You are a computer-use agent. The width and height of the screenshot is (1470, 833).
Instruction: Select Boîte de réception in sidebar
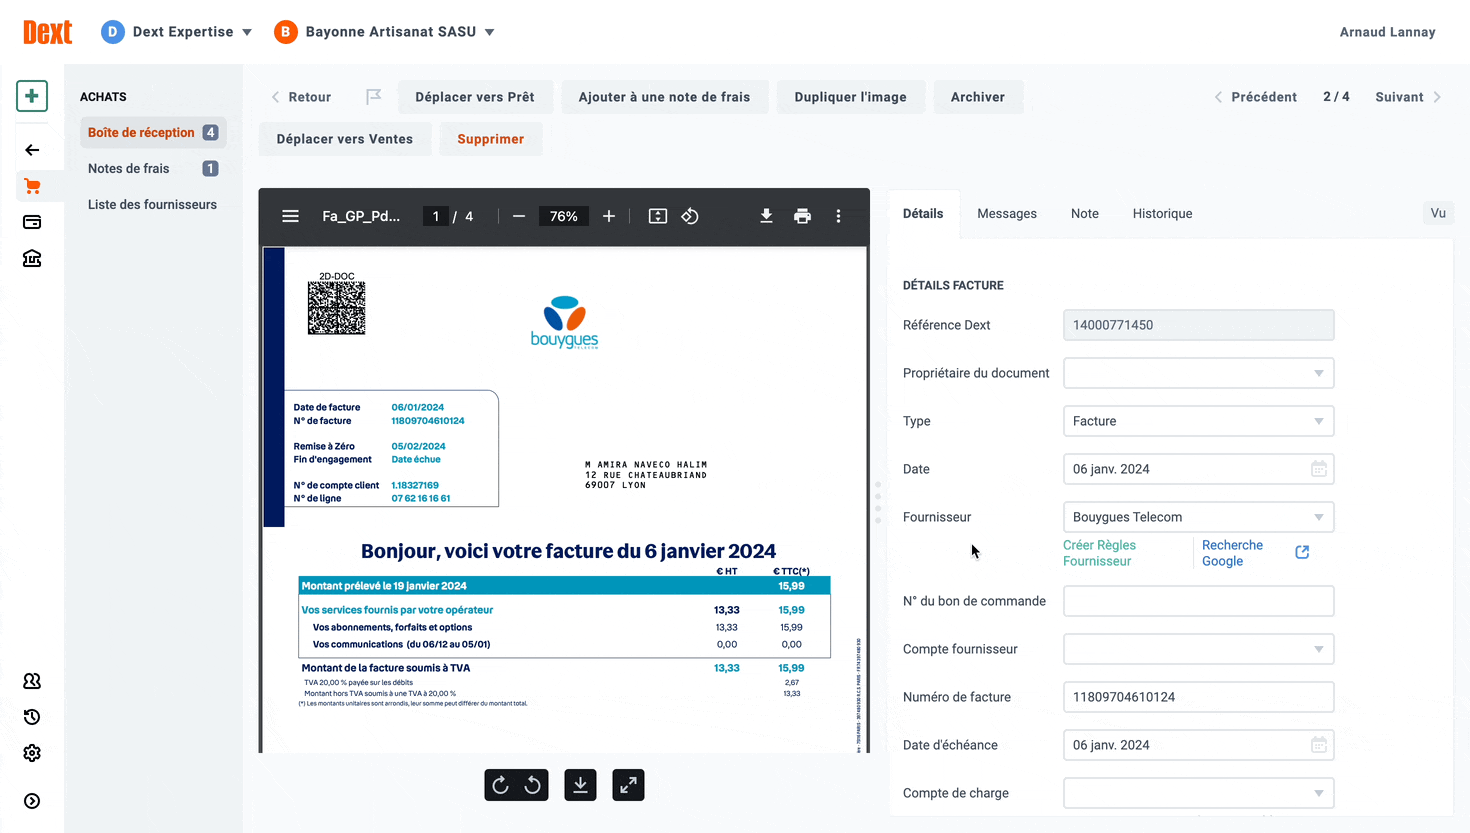click(153, 132)
